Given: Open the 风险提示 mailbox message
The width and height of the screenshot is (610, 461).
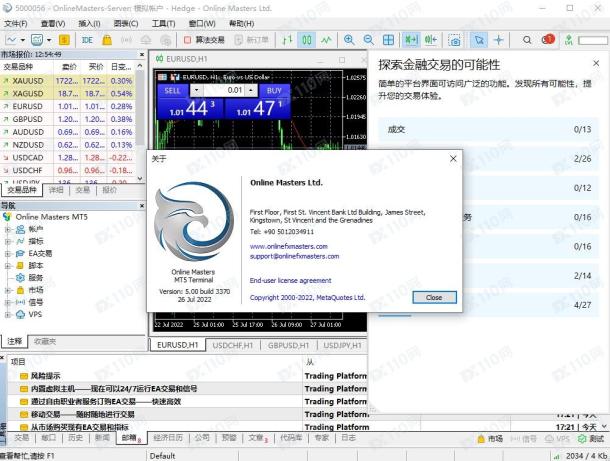Looking at the screenshot, I should point(46,376).
